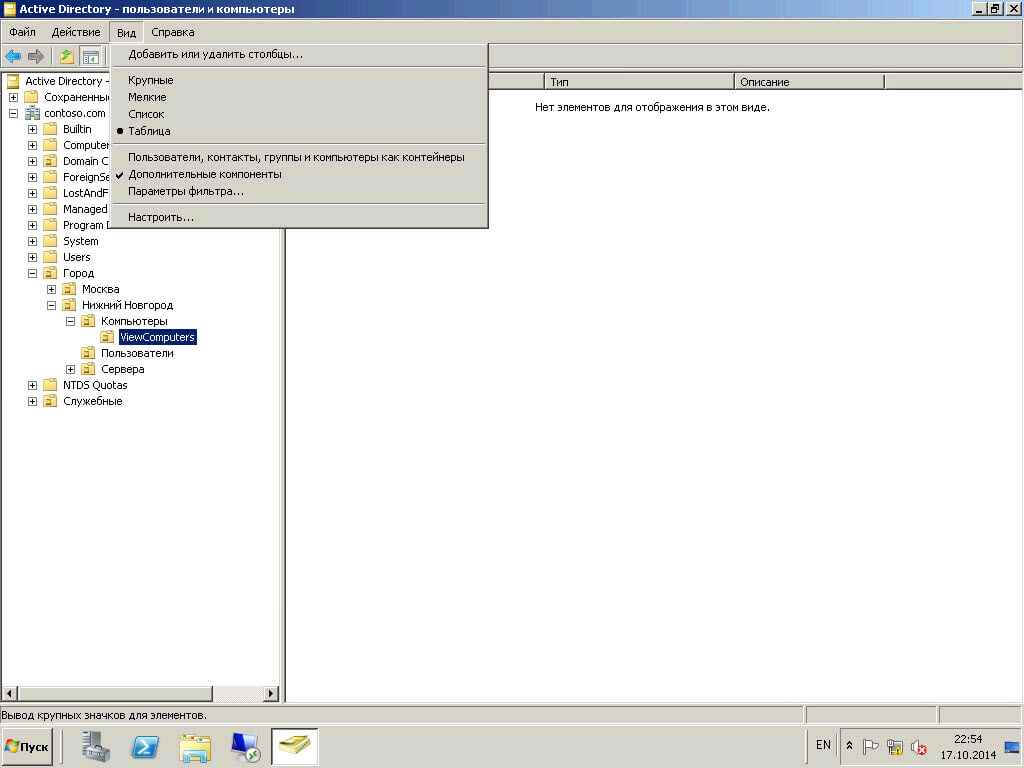This screenshot has width=1024, height=768.
Task: Select the Город OU folder icon
Action: 50,273
